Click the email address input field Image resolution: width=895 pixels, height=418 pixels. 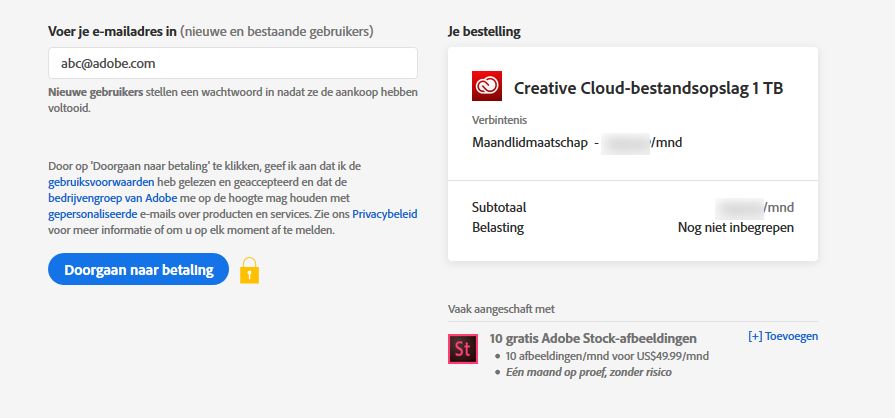[233, 63]
